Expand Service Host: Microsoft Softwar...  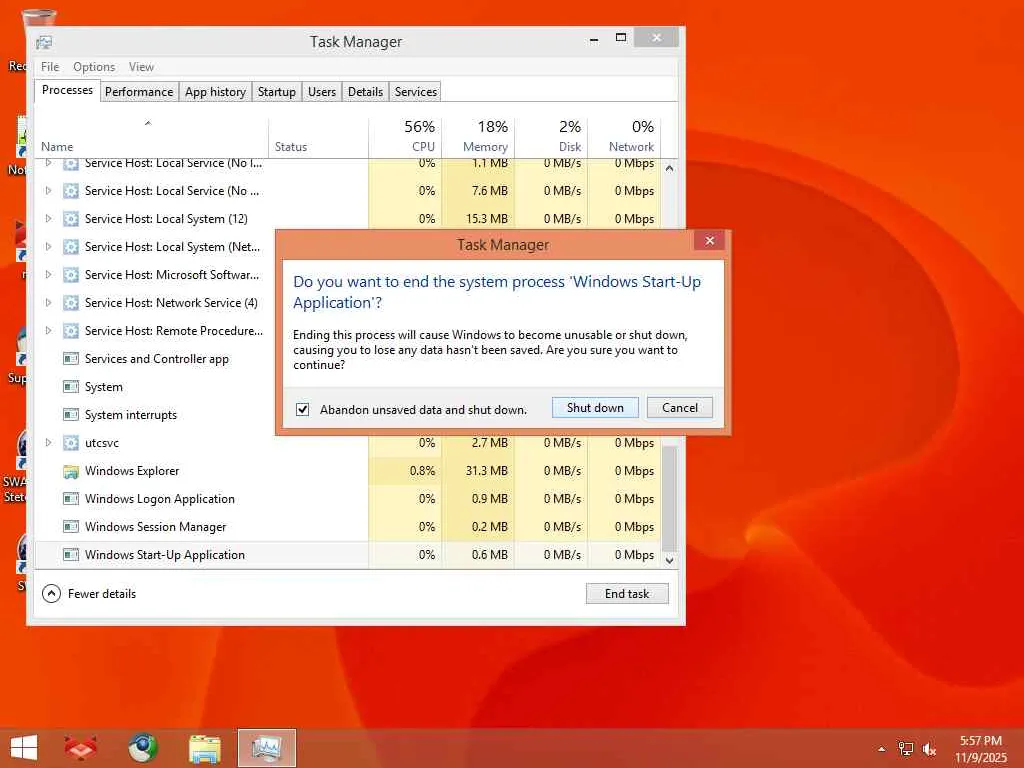point(48,275)
